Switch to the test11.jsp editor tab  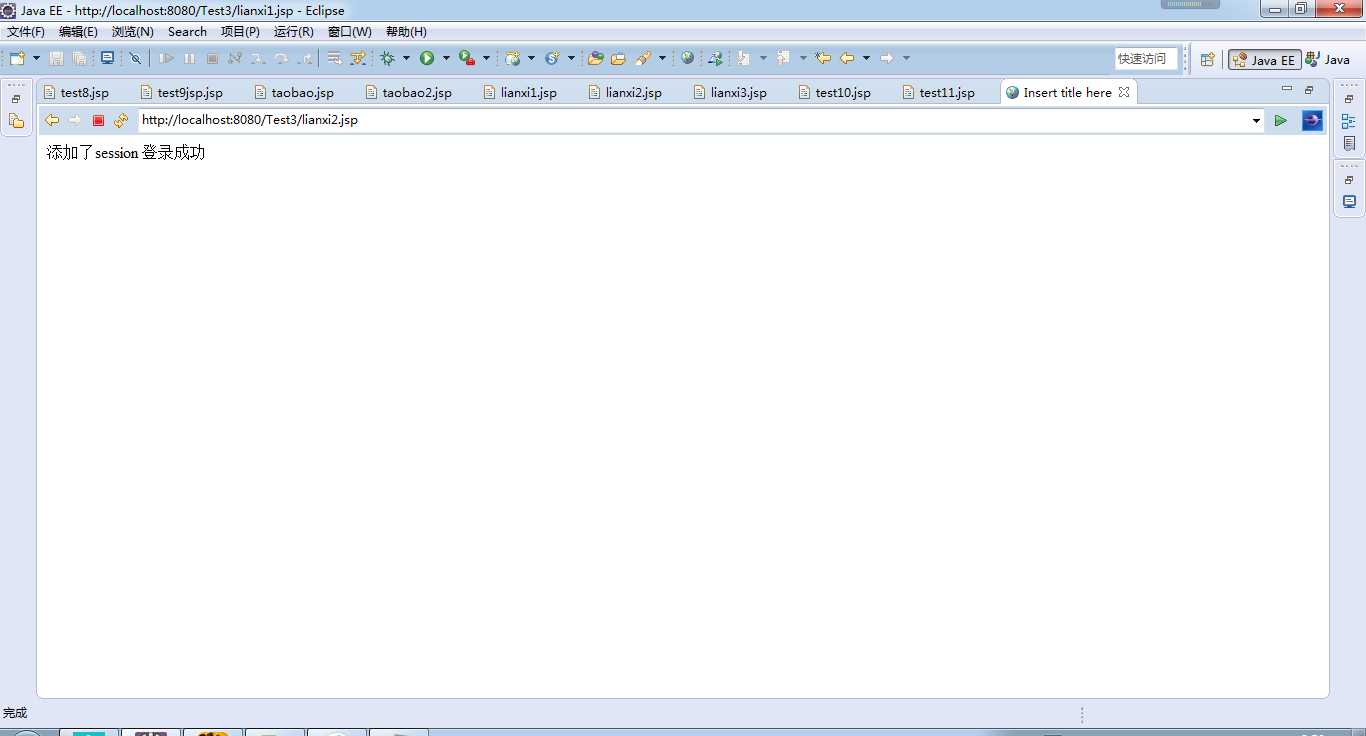click(939, 92)
